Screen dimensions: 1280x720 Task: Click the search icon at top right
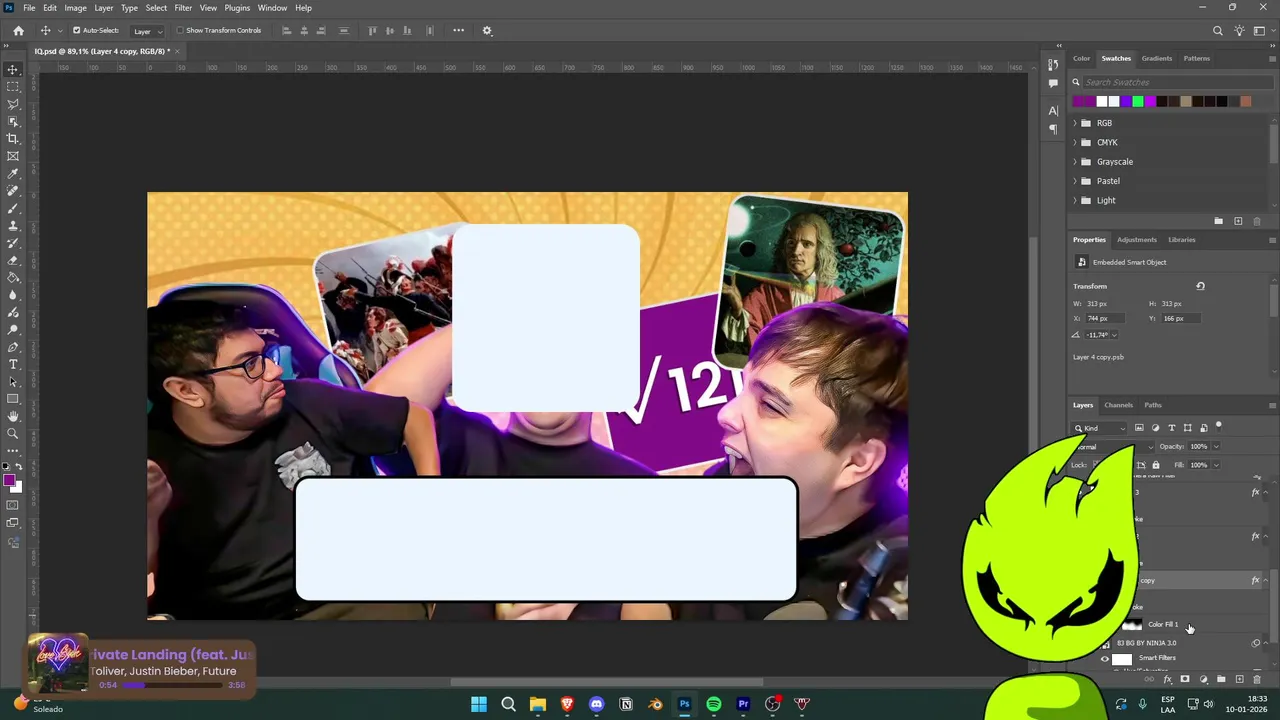pos(1217,31)
